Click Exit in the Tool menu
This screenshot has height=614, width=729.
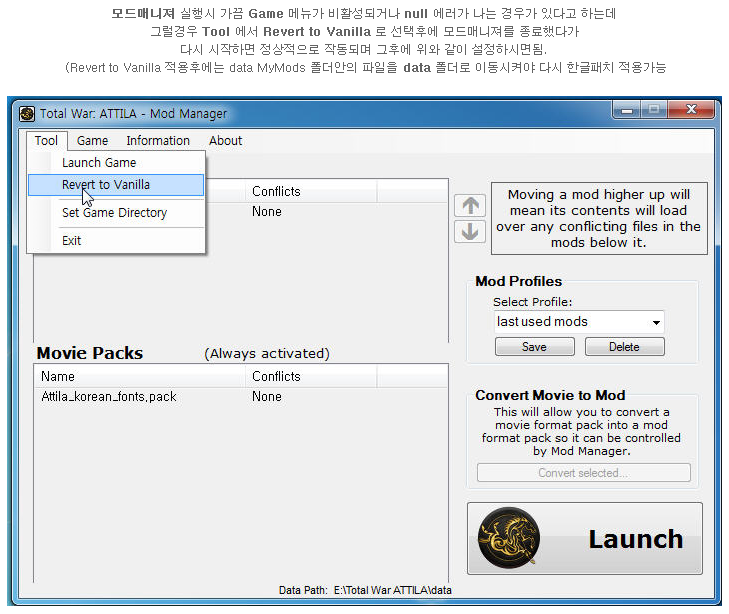[x=116, y=241]
